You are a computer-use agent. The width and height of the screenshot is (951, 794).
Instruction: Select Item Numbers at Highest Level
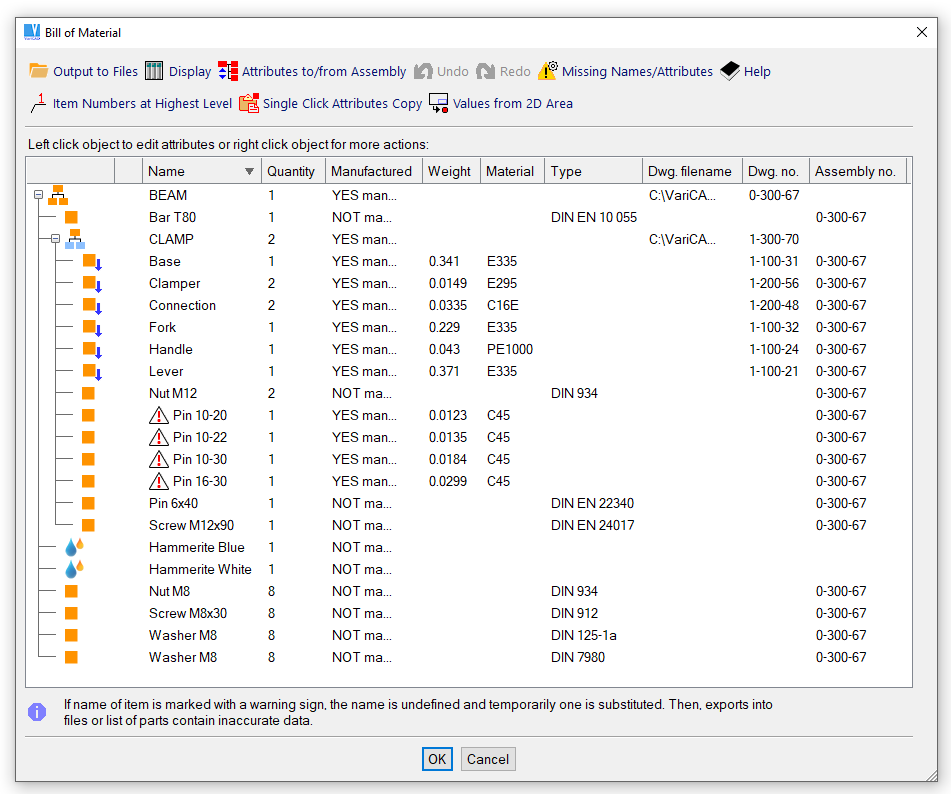pyautogui.click(x=39, y=103)
